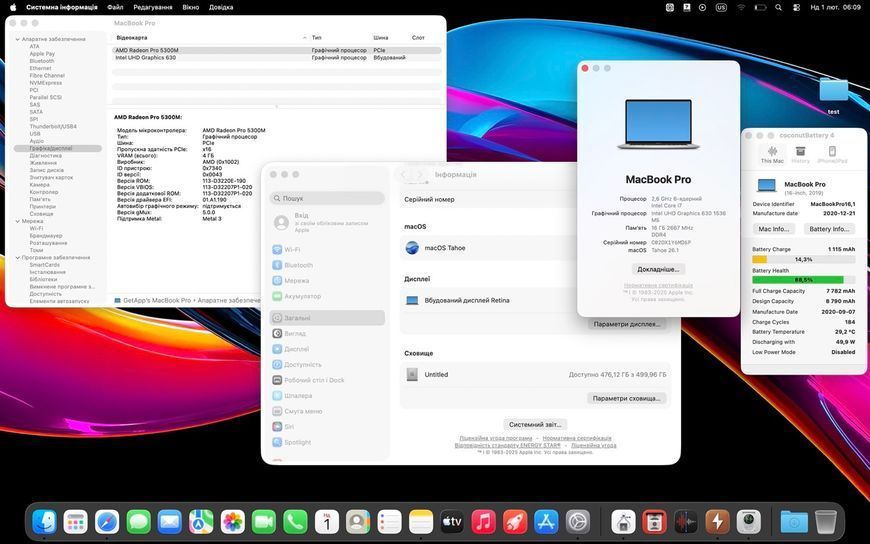
Task: Go back using Settings back chevron
Action: point(403,174)
